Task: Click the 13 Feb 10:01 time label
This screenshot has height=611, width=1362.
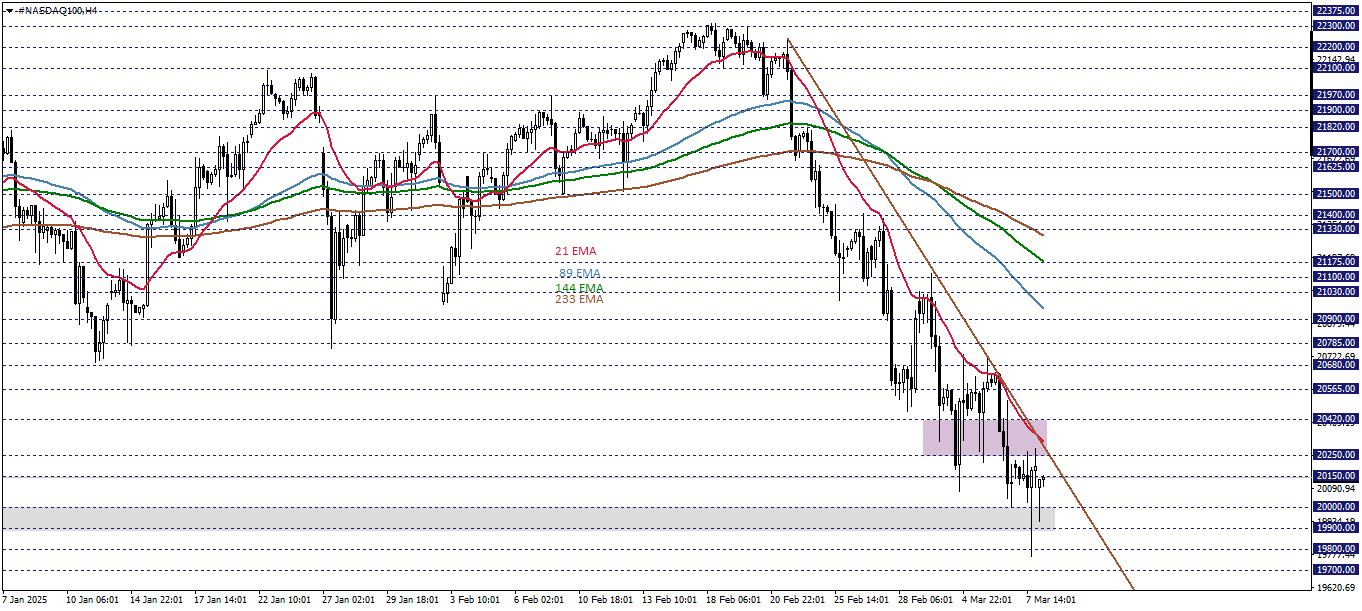Action: coord(669,600)
